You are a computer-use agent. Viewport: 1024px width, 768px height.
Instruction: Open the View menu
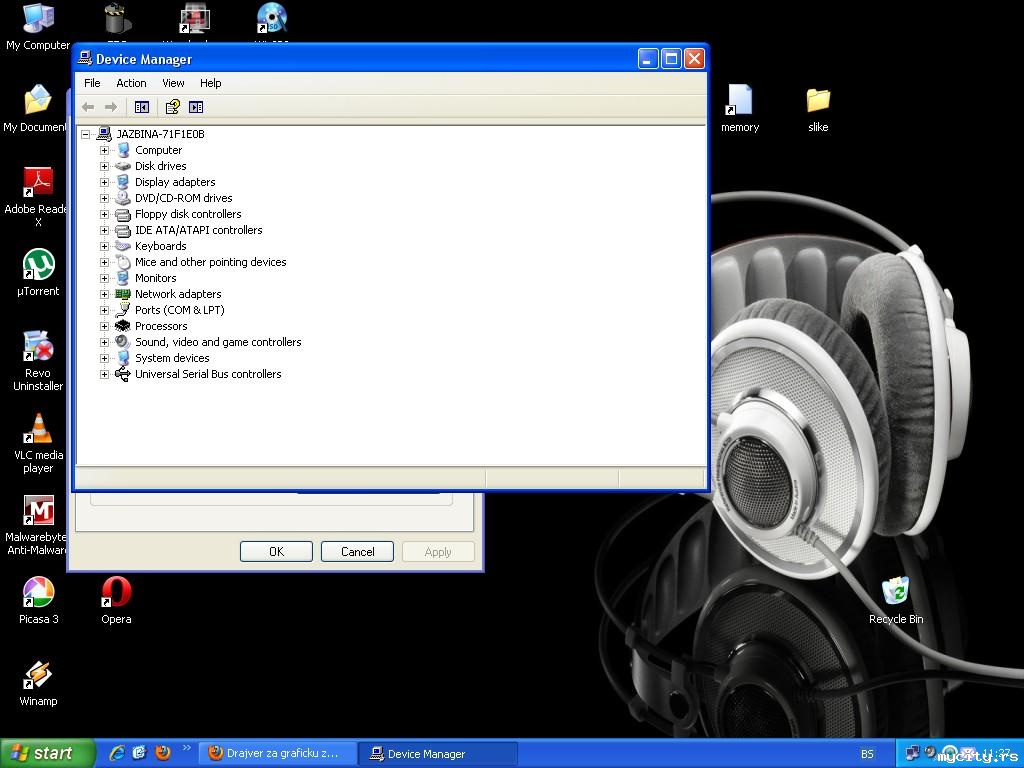point(173,83)
